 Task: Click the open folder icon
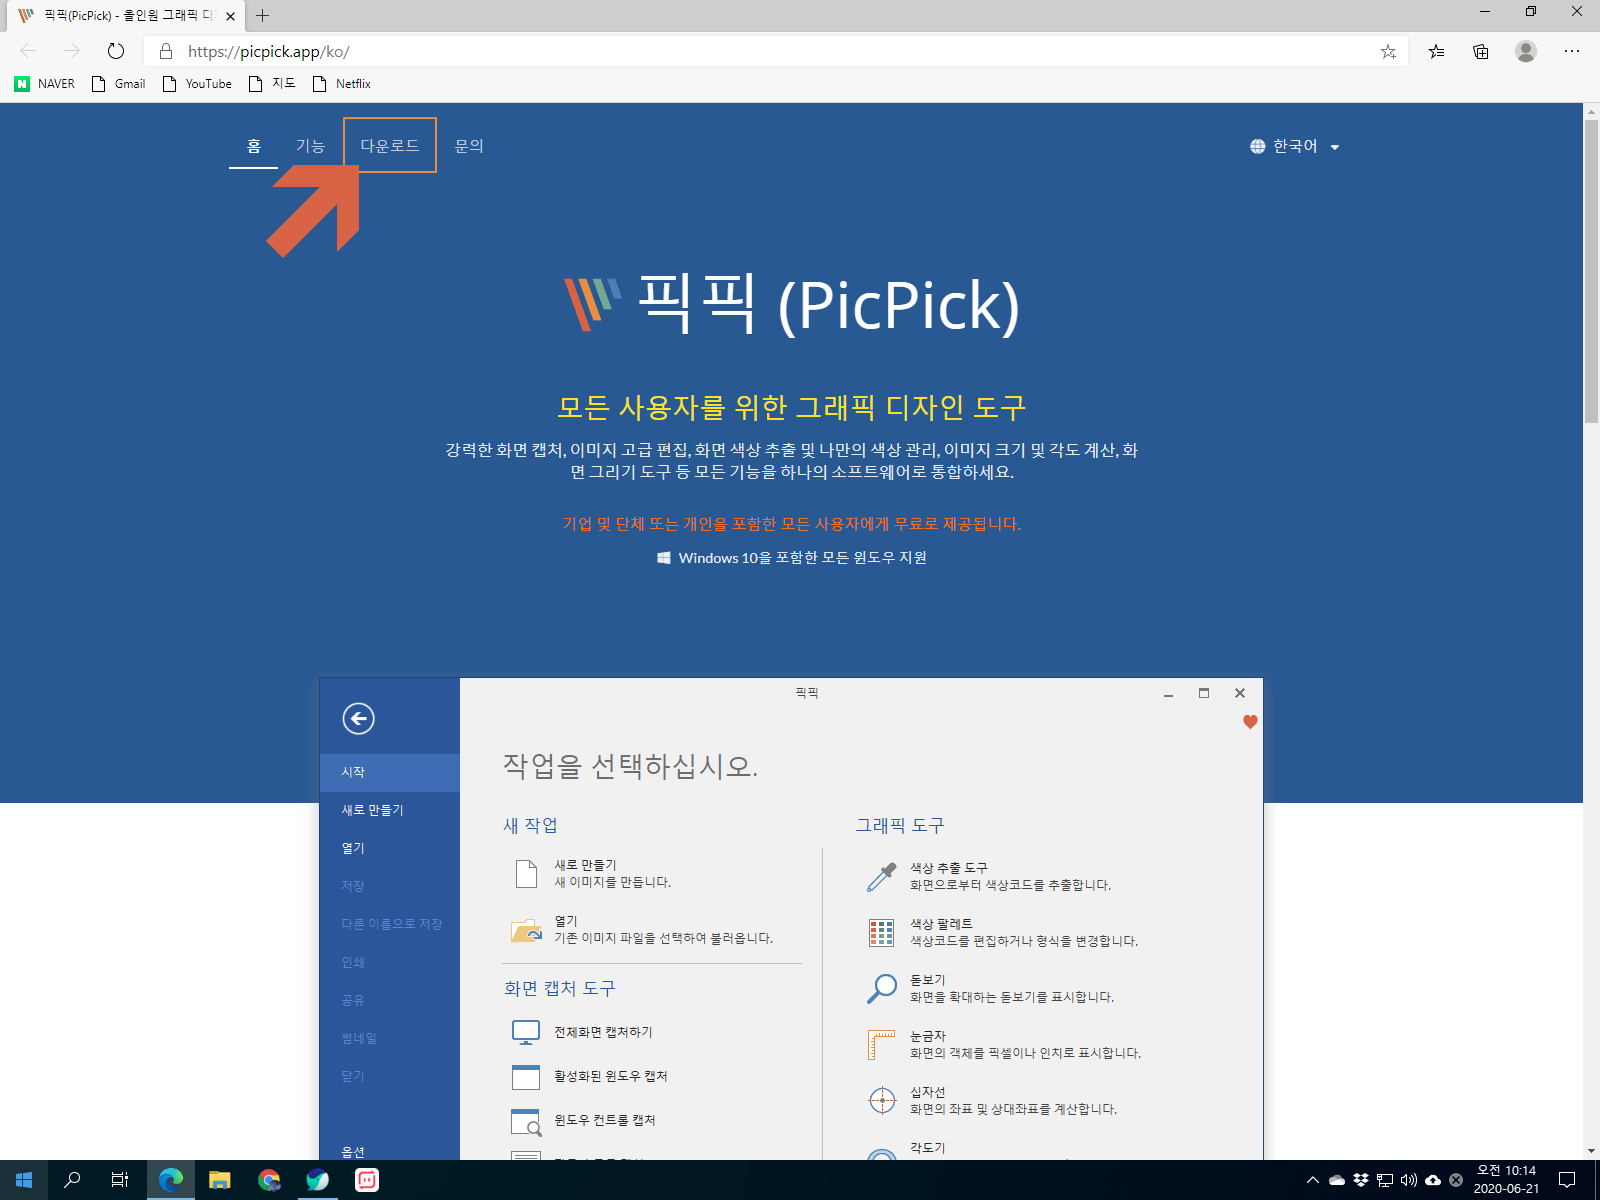(526, 930)
